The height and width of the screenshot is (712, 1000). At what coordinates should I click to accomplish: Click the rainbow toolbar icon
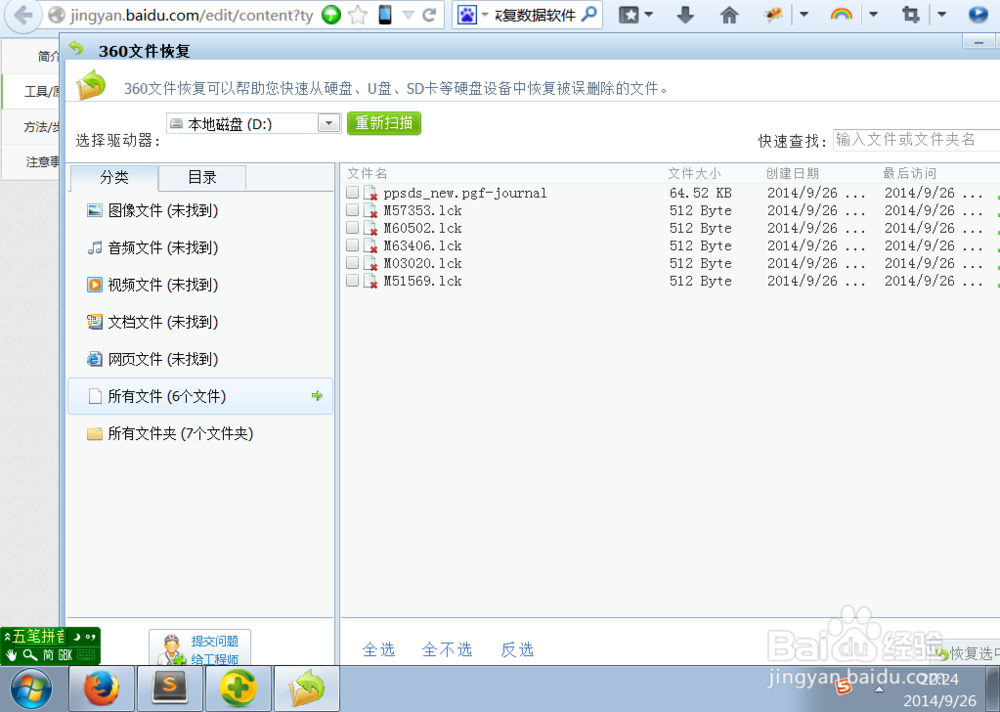pos(842,14)
